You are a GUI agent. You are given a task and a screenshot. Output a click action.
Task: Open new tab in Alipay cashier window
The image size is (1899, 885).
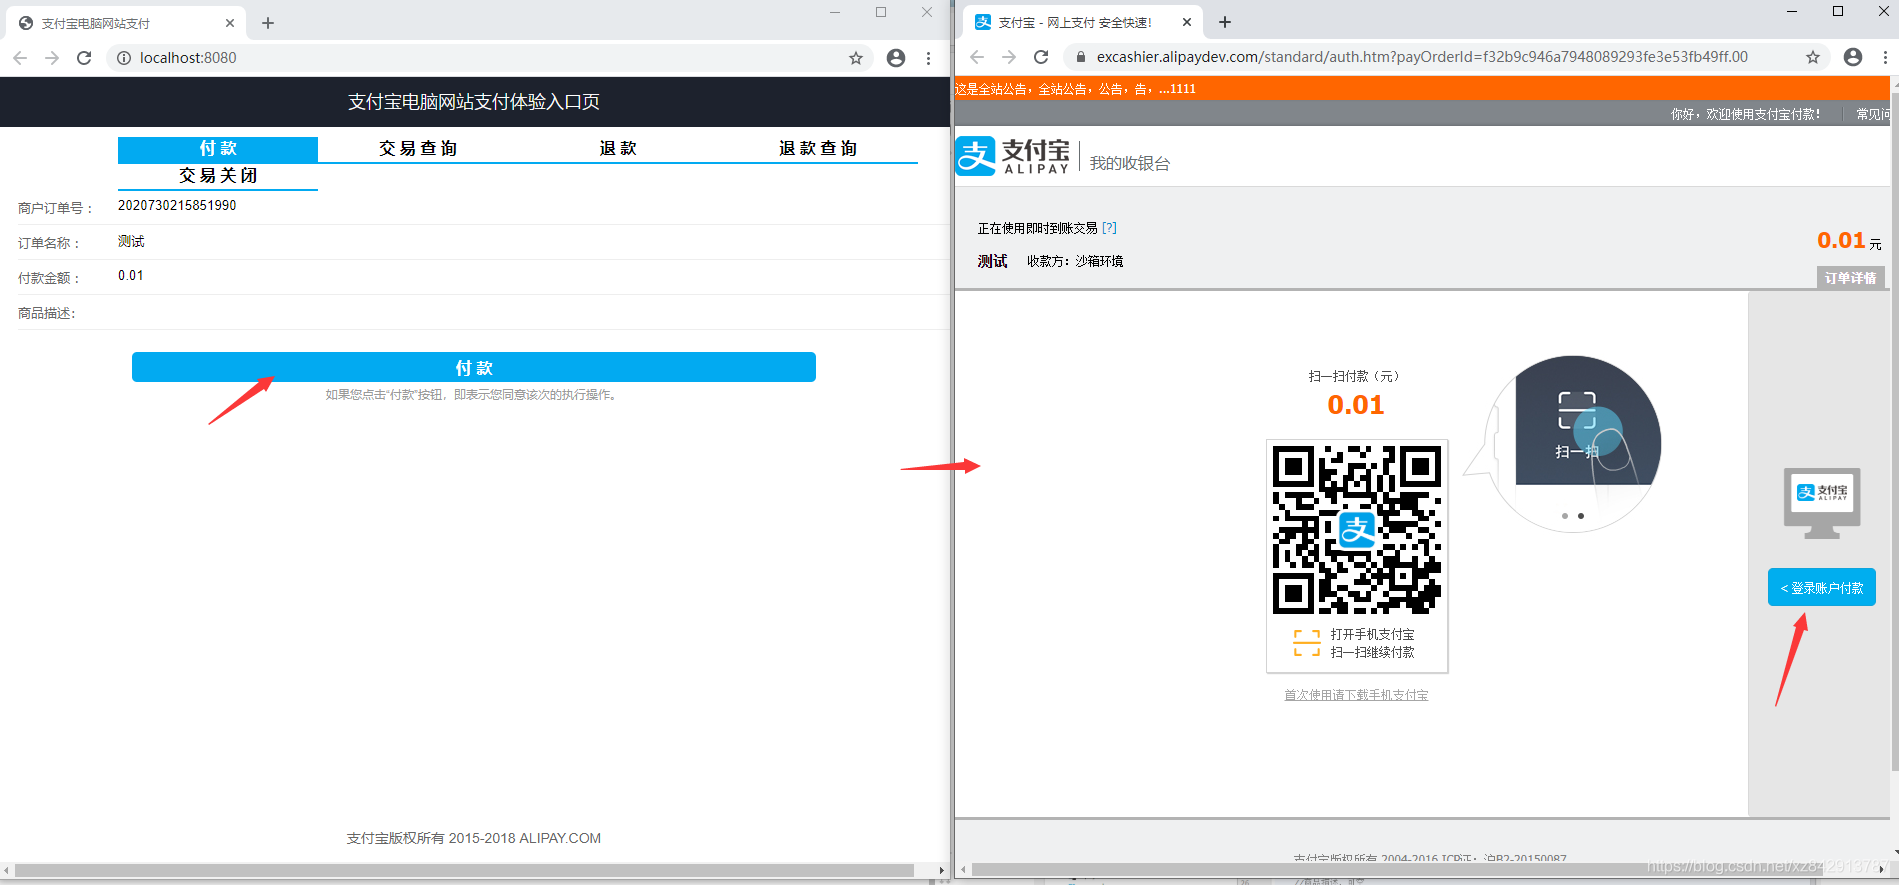click(1225, 22)
